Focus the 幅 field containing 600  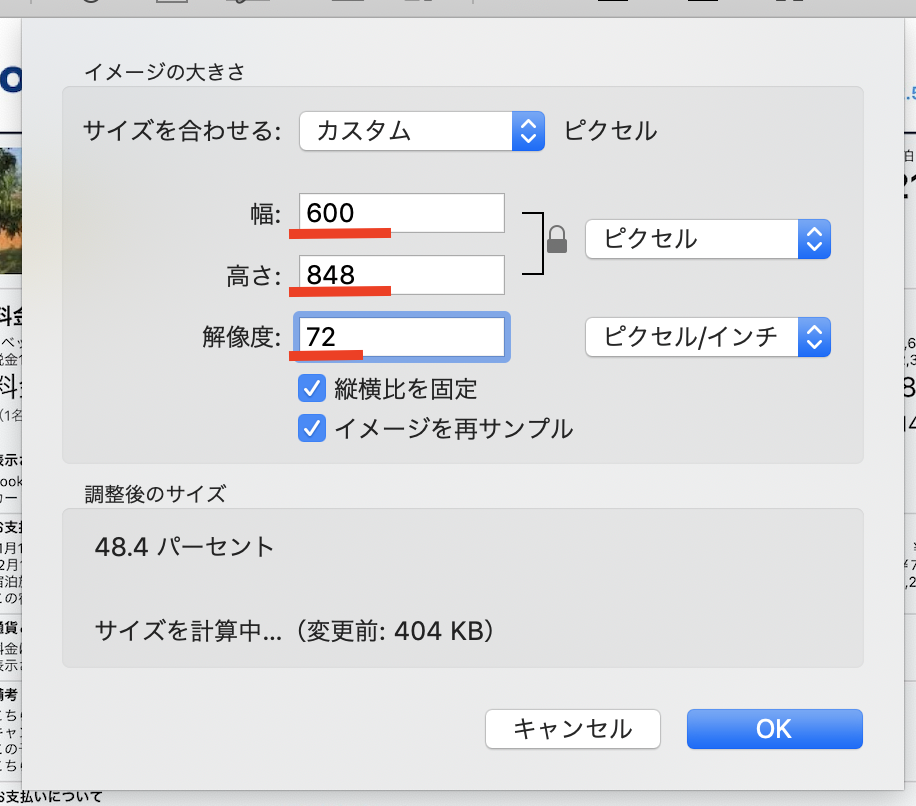402,213
